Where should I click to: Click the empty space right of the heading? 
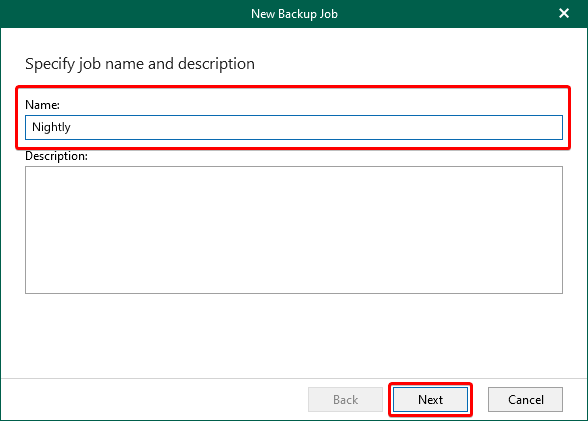coord(412,64)
